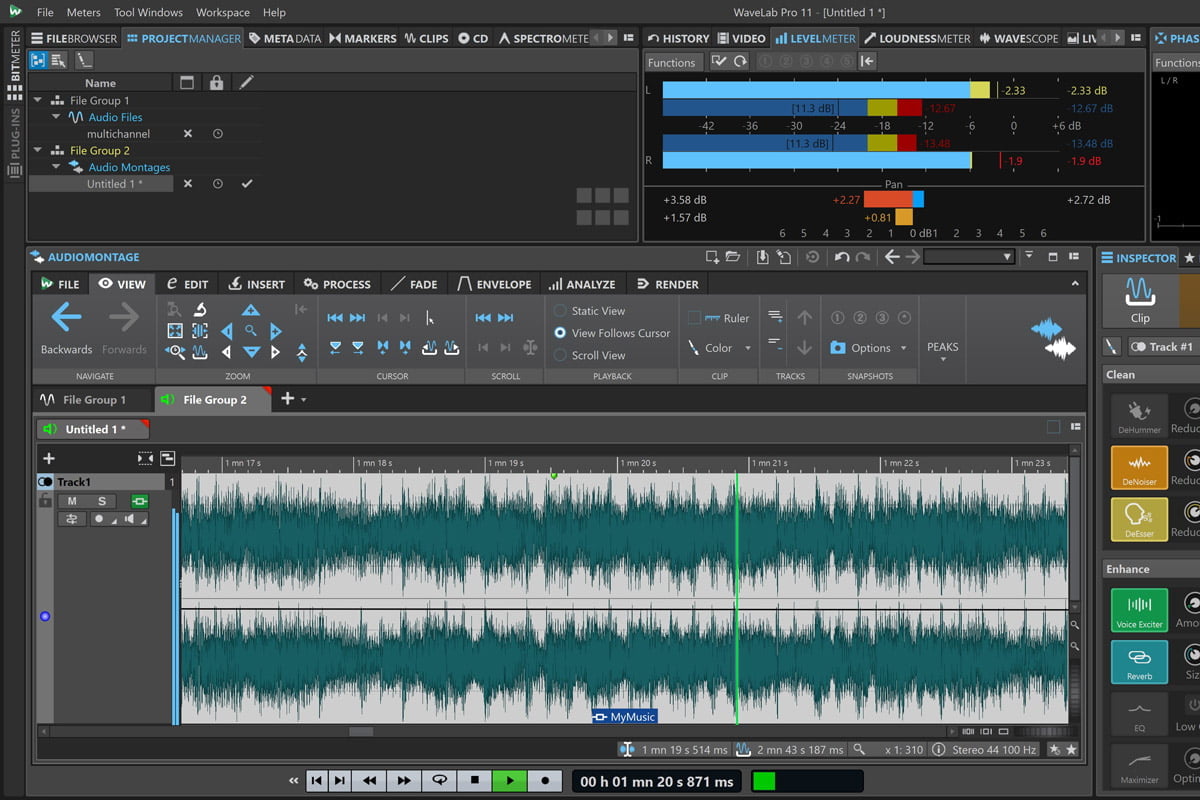Zoom in horizontally with right-arrow plus icon

pyautogui.click(x=276, y=331)
